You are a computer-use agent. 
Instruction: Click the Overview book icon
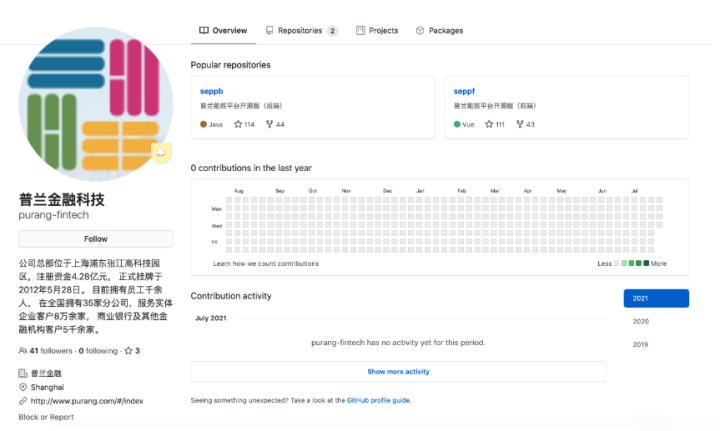pyautogui.click(x=203, y=30)
